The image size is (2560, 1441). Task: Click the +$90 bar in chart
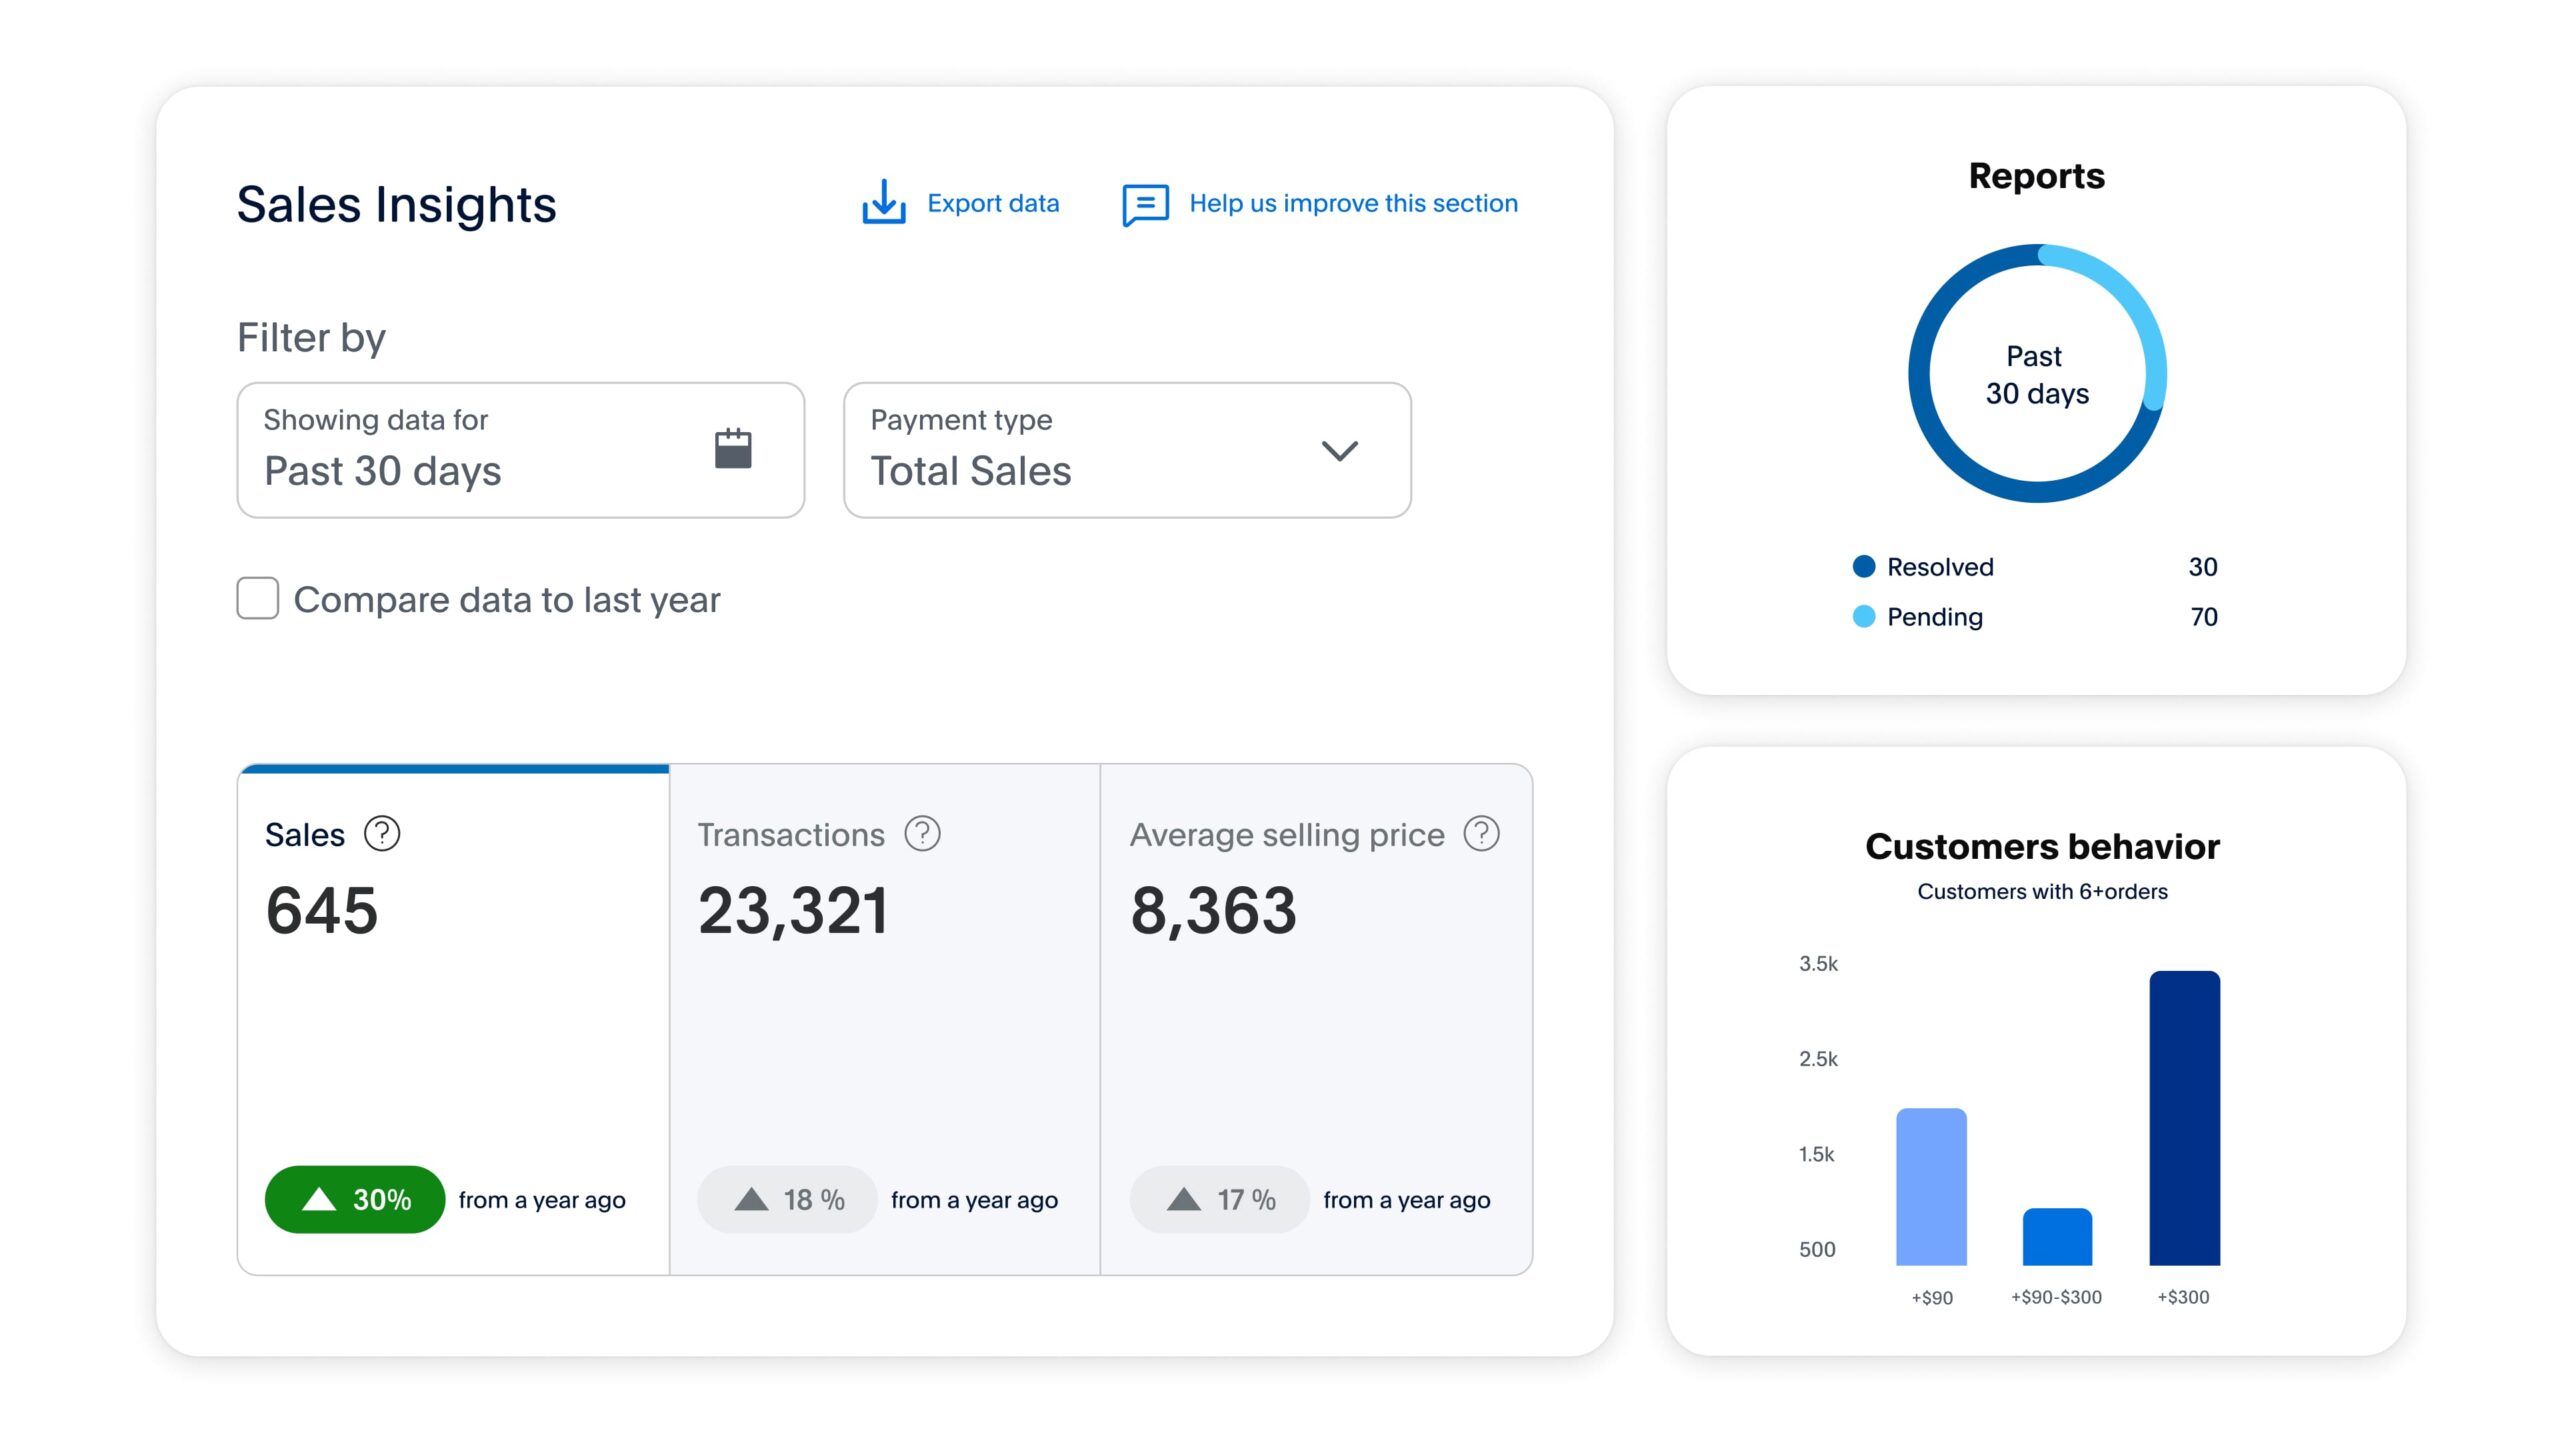[1931, 1186]
